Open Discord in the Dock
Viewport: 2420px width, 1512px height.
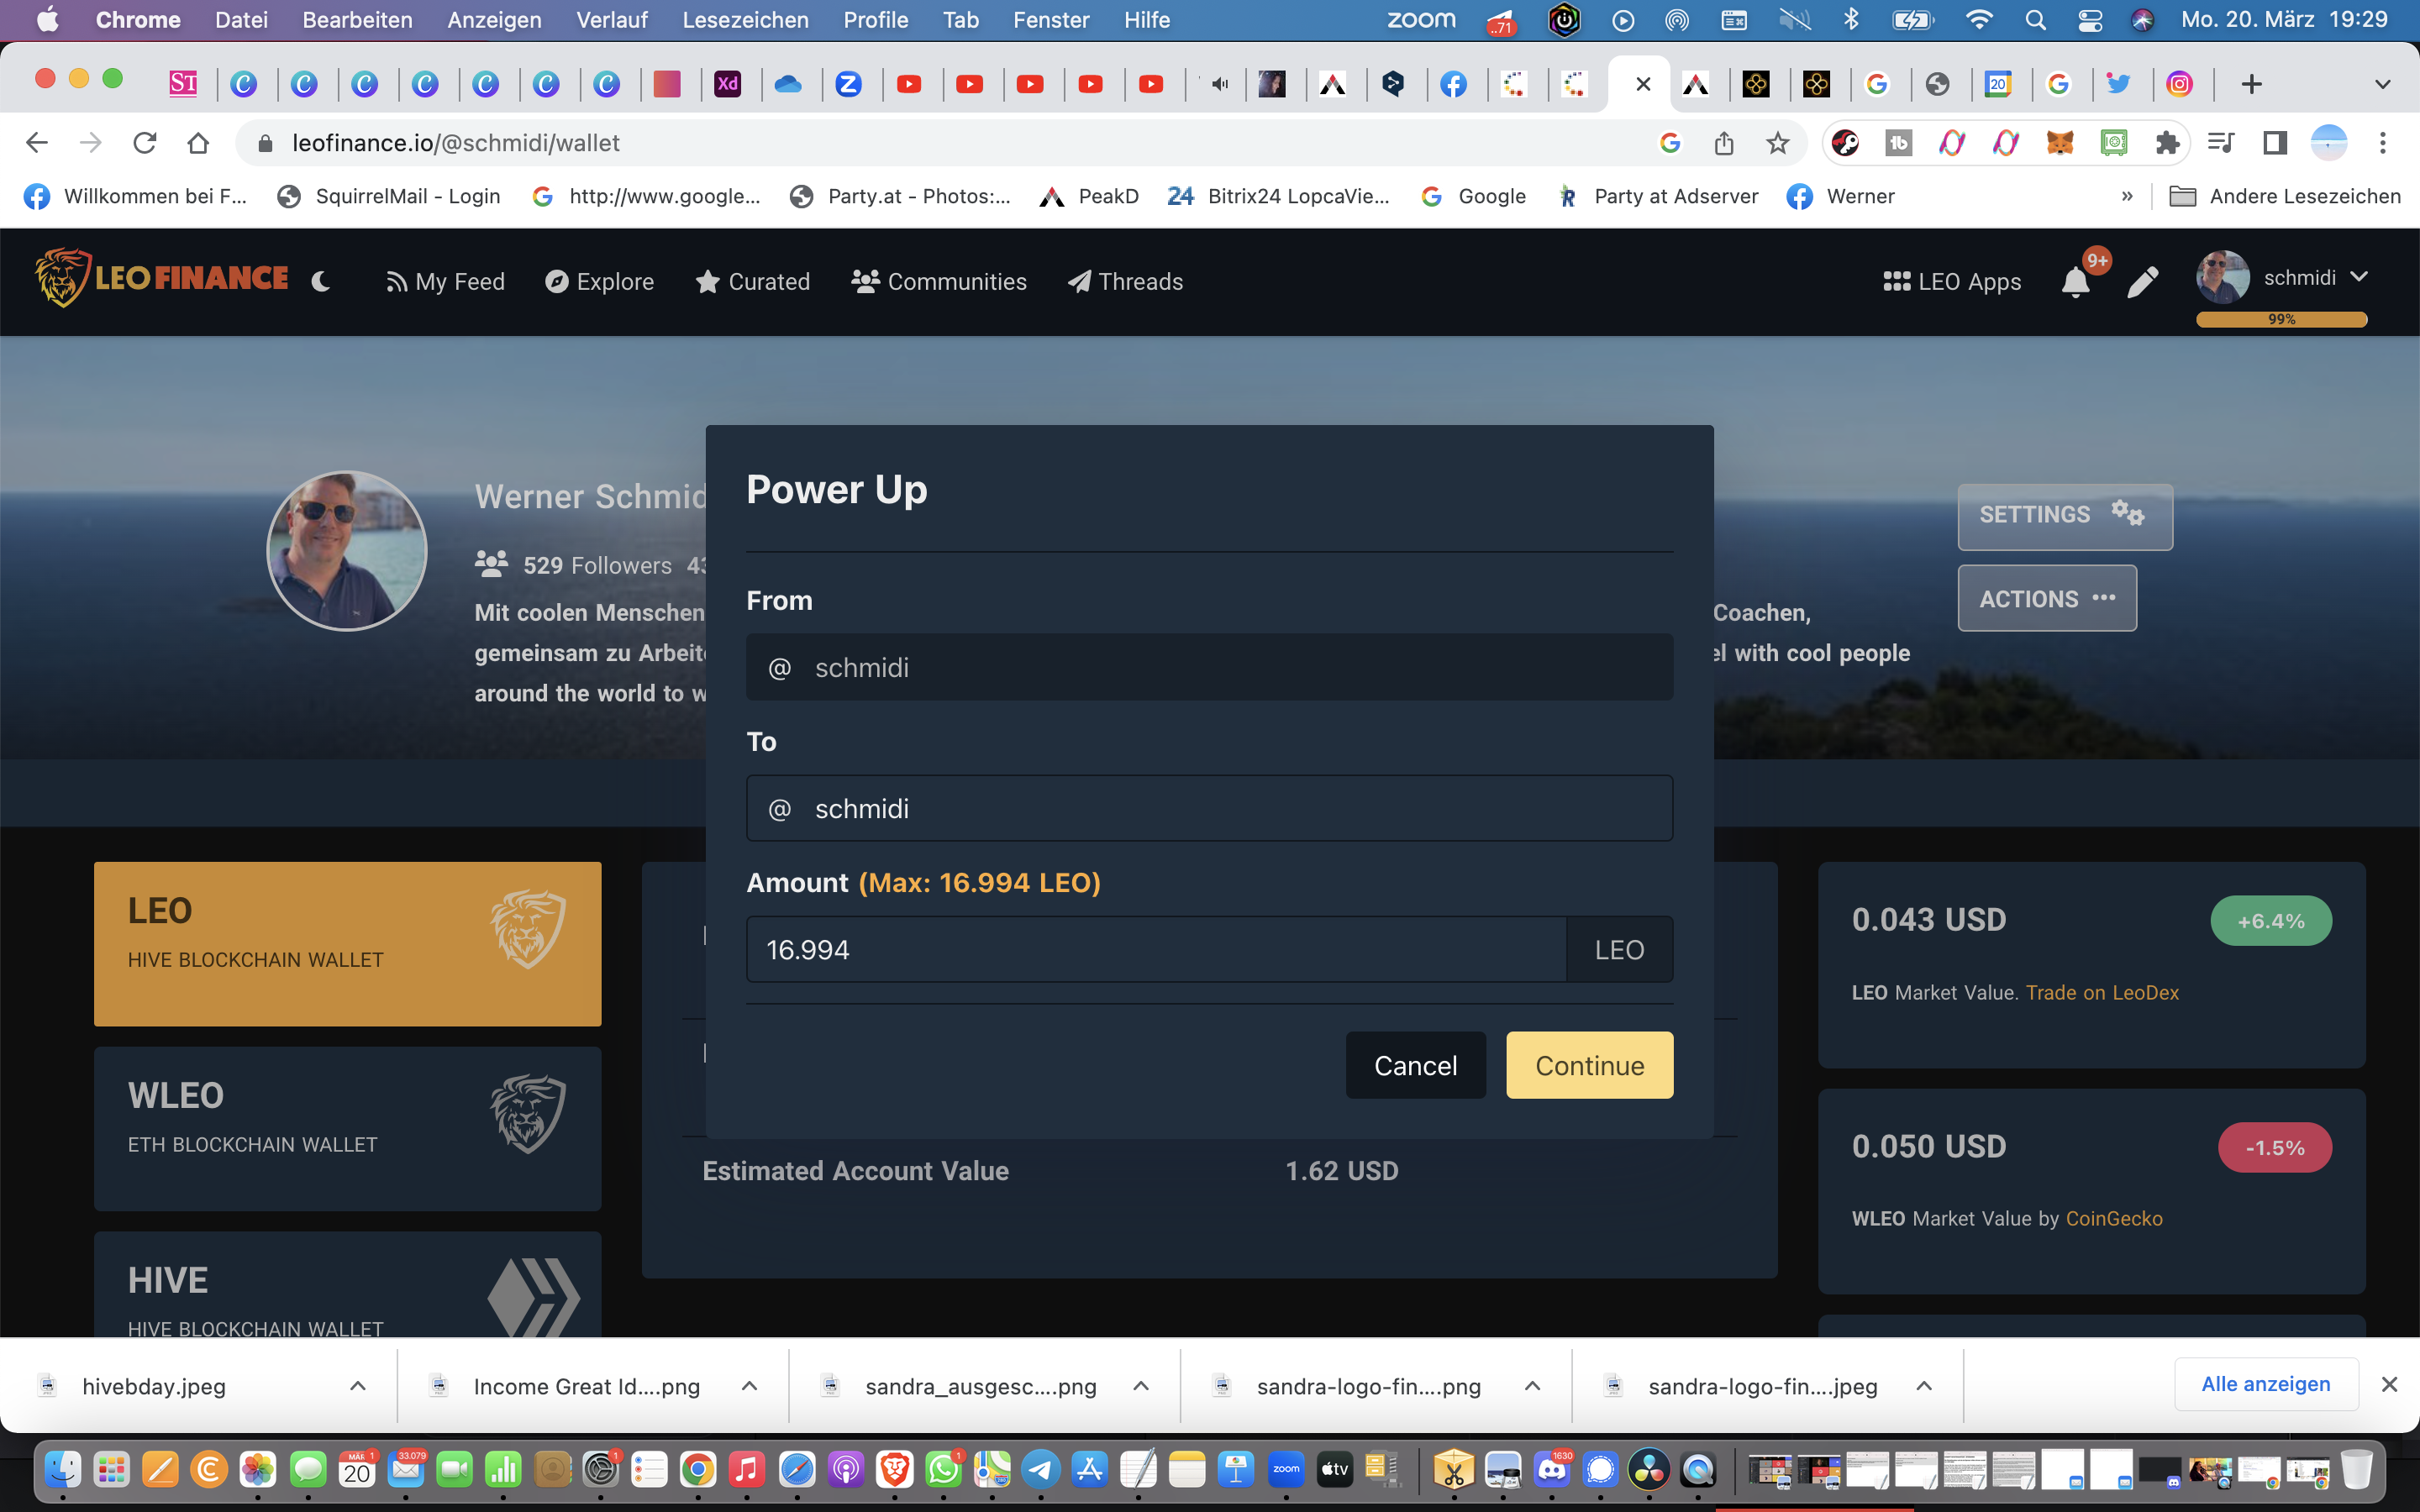point(1551,1469)
